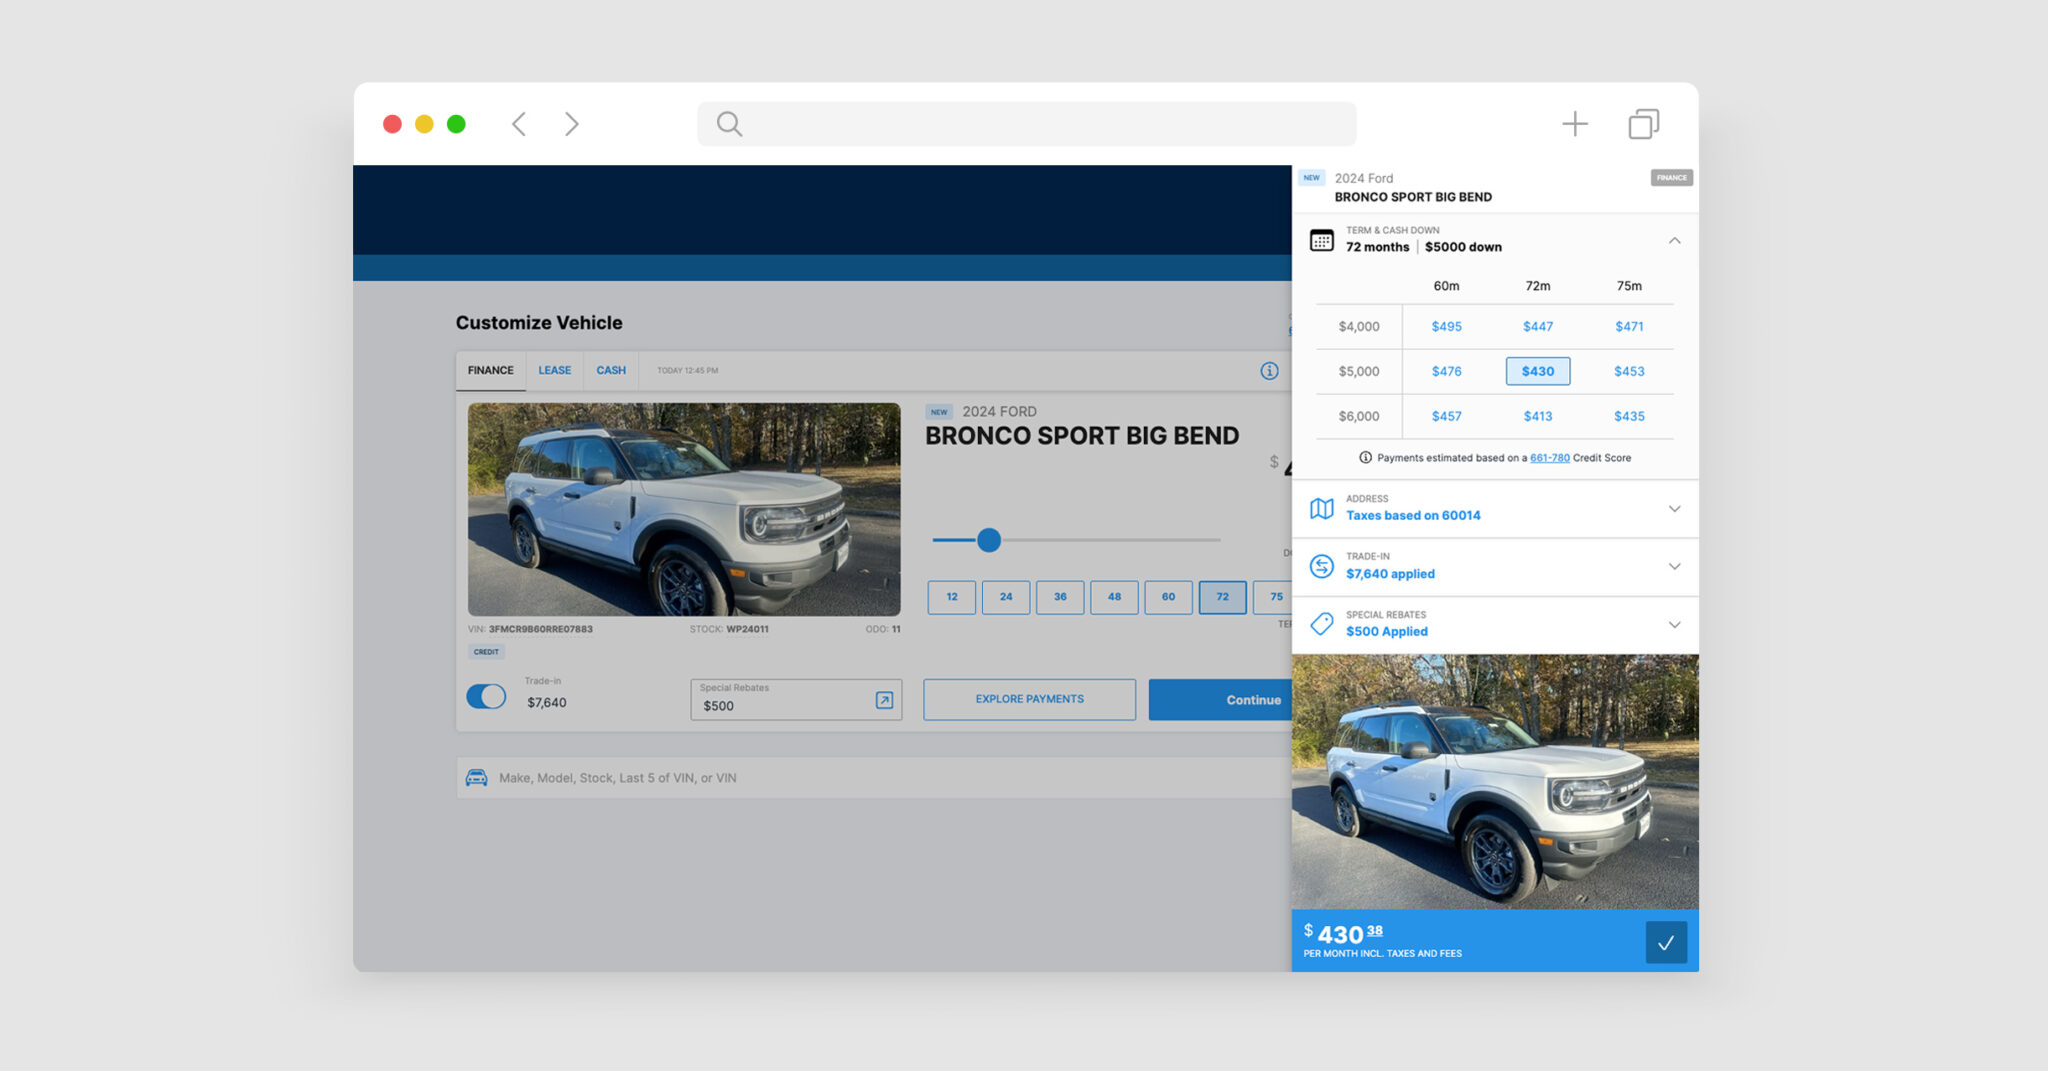Click the Trade-in circular arrows icon

1322,565
